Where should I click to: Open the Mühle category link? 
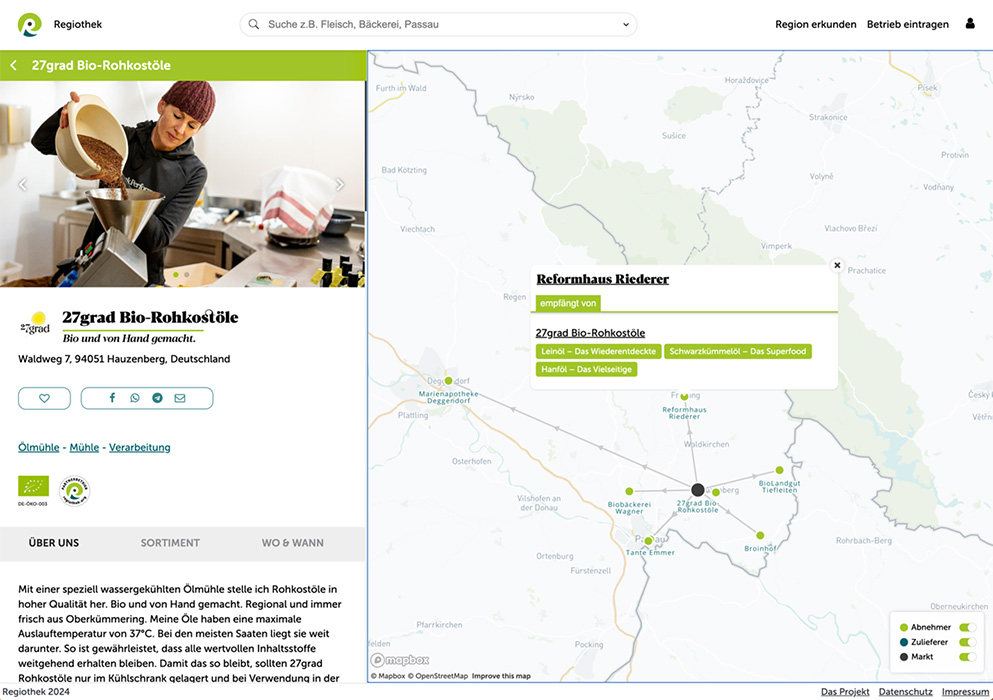(84, 447)
